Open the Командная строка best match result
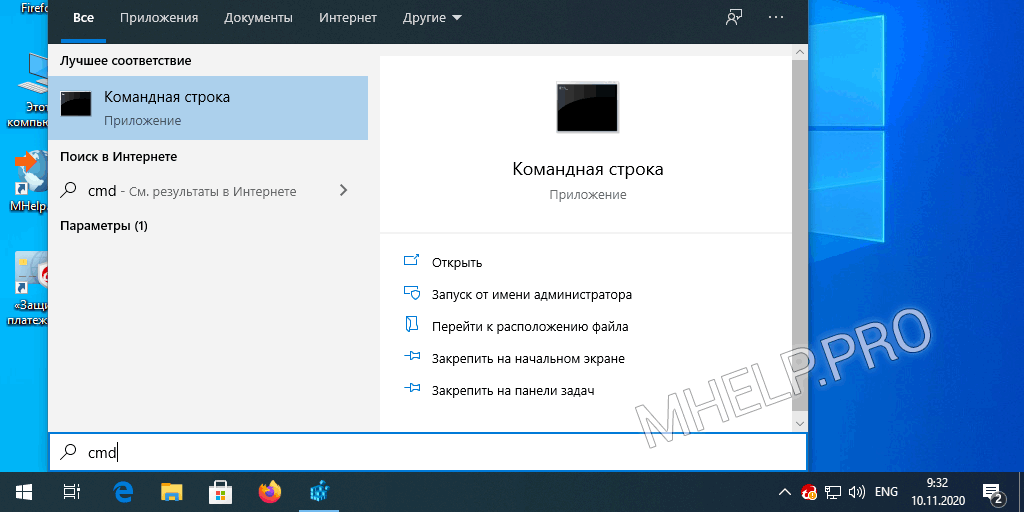This screenshot has height=512, width=1024. (x=208, y=108)
